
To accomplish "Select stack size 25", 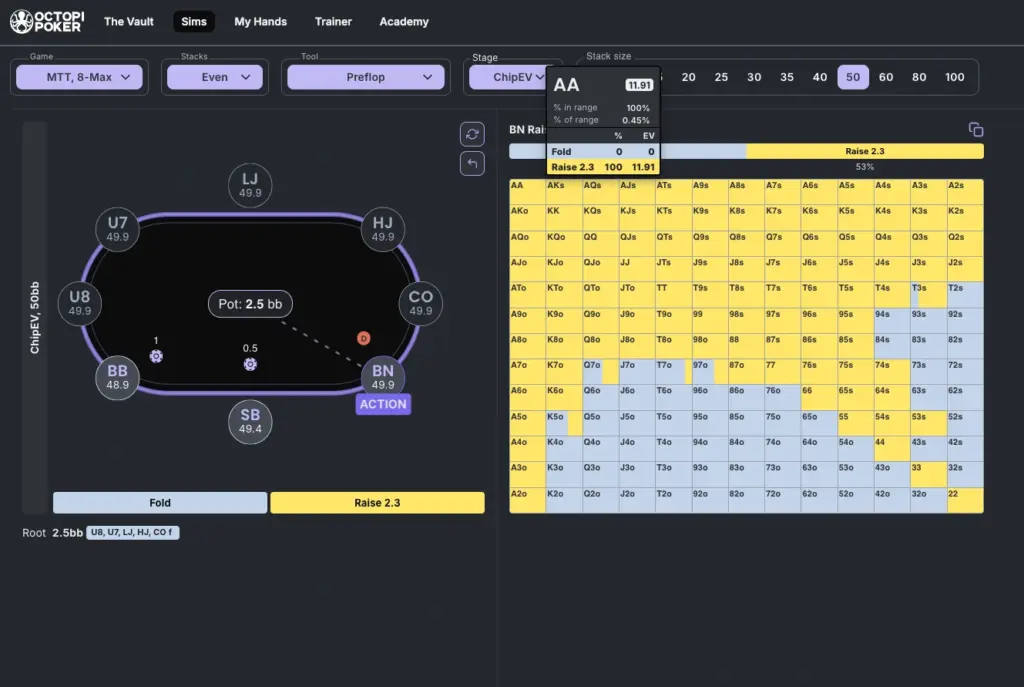I will tap(721, 77).
